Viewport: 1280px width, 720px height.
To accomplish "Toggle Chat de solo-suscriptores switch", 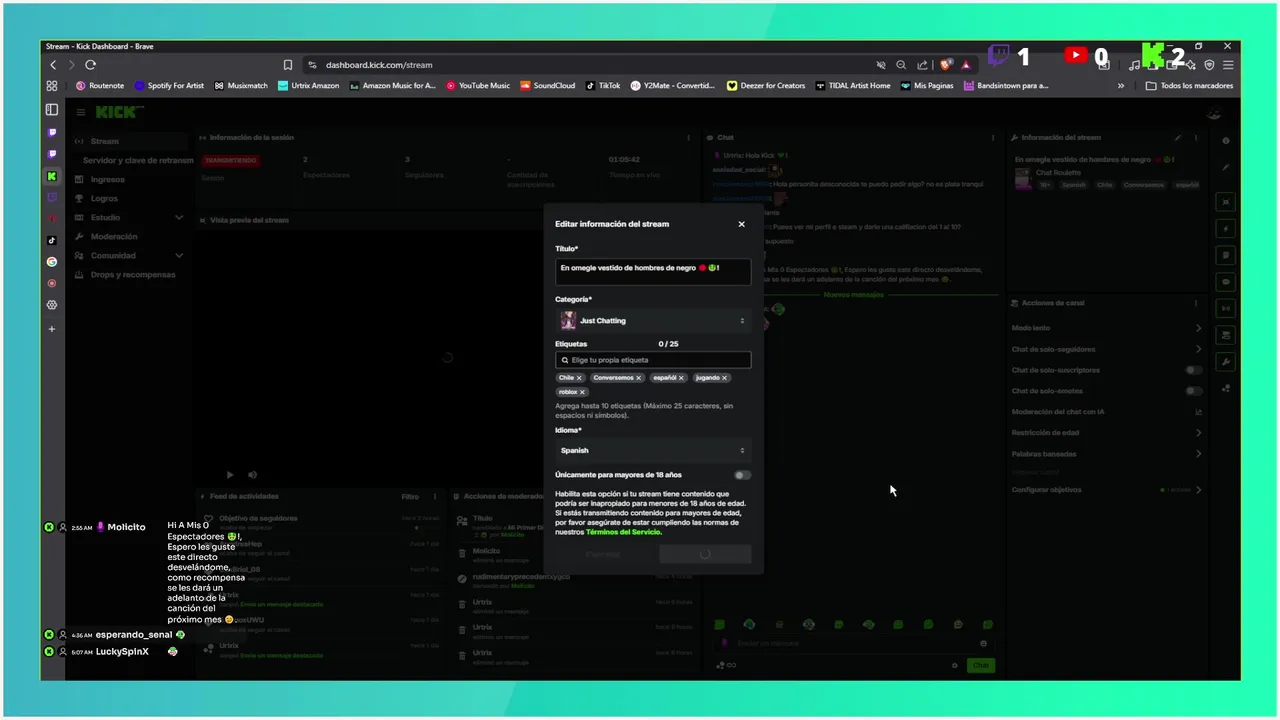I will click(1194, 370).
